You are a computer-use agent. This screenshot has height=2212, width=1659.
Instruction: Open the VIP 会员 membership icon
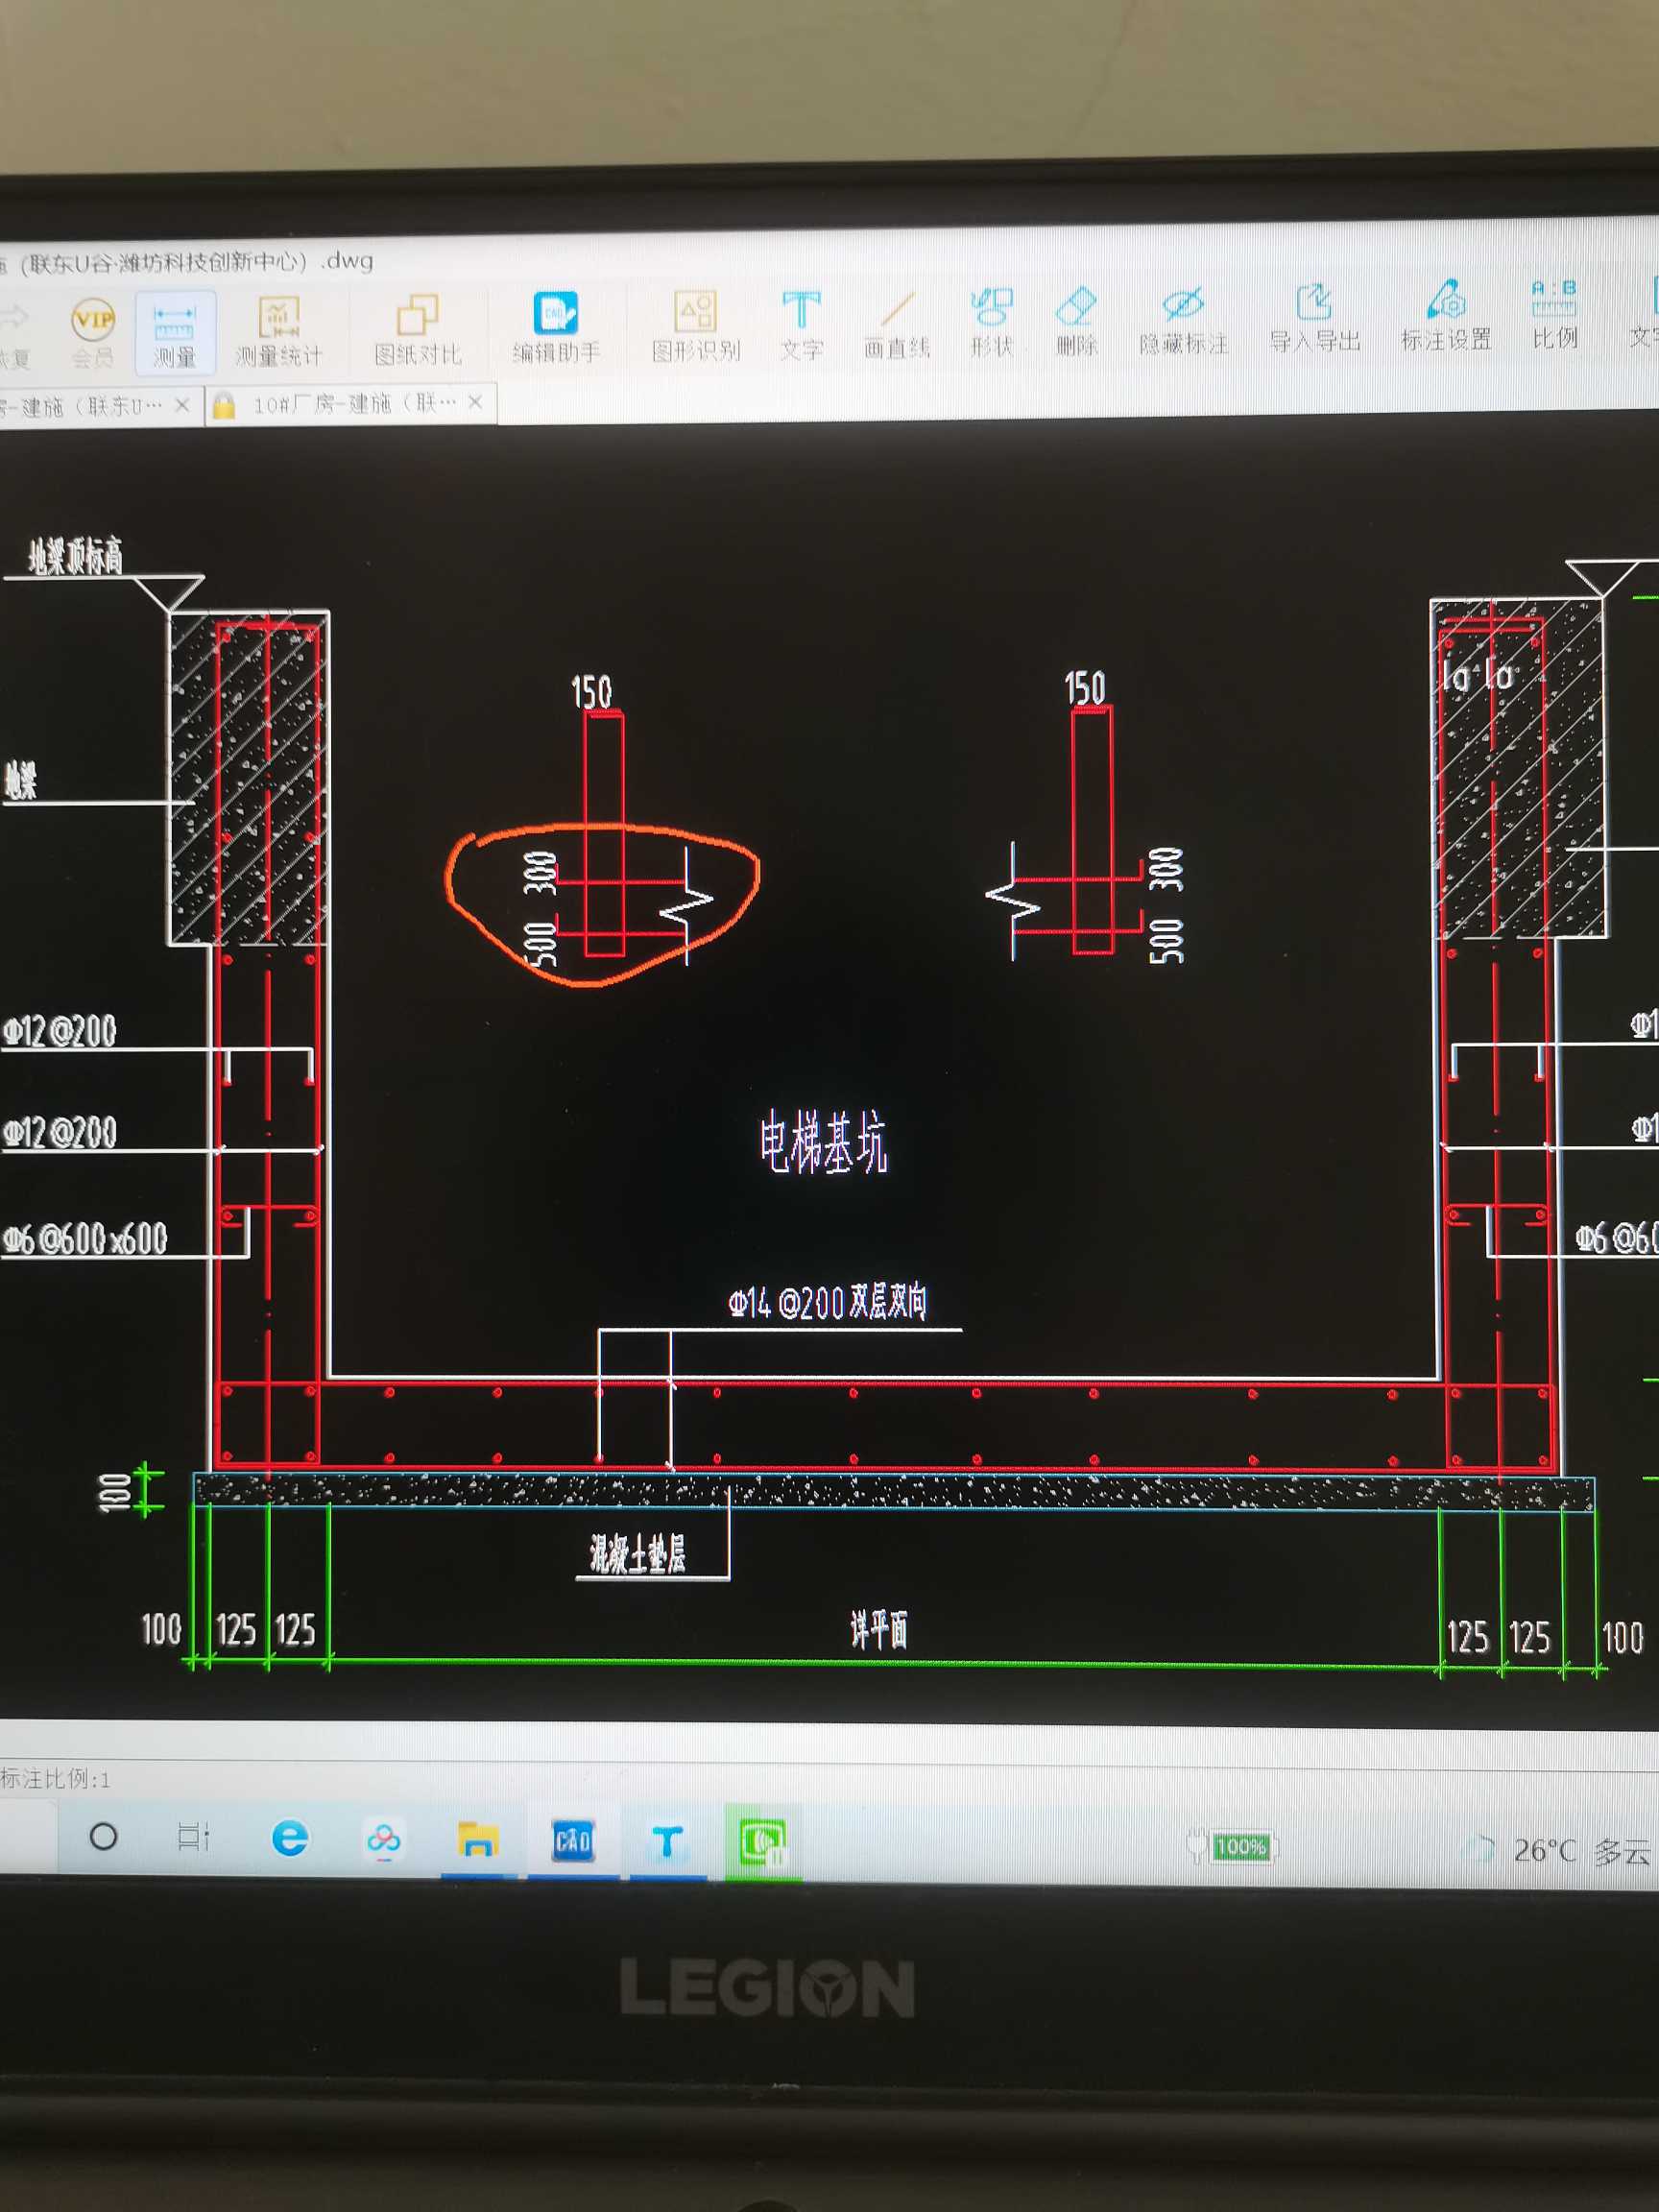(x=92, y=332)
